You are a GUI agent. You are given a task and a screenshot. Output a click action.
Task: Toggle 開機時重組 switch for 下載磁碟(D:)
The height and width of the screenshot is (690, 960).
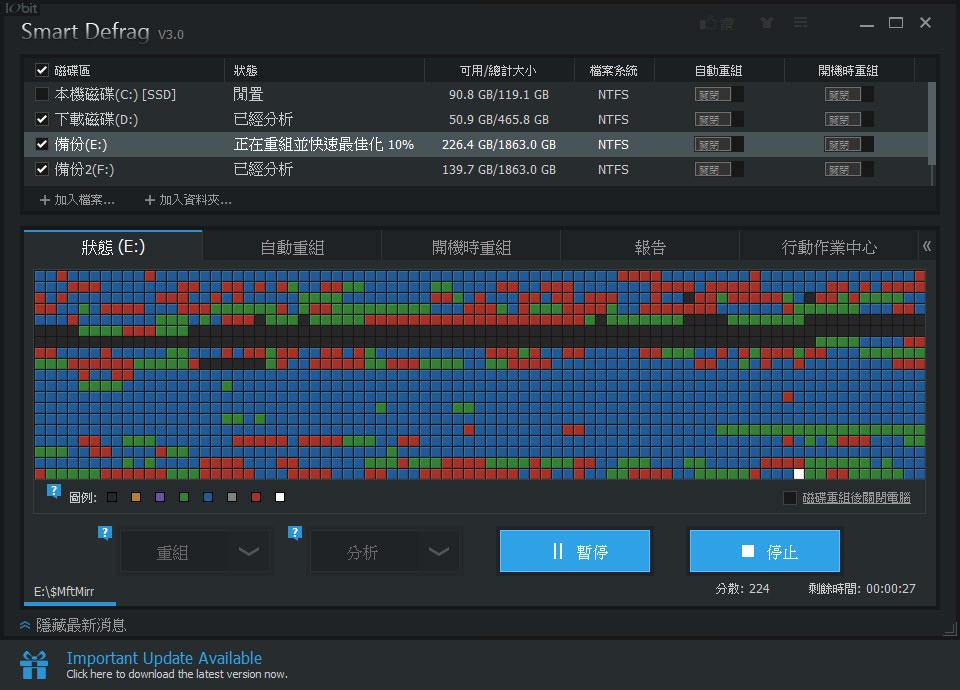coord(849,119)
